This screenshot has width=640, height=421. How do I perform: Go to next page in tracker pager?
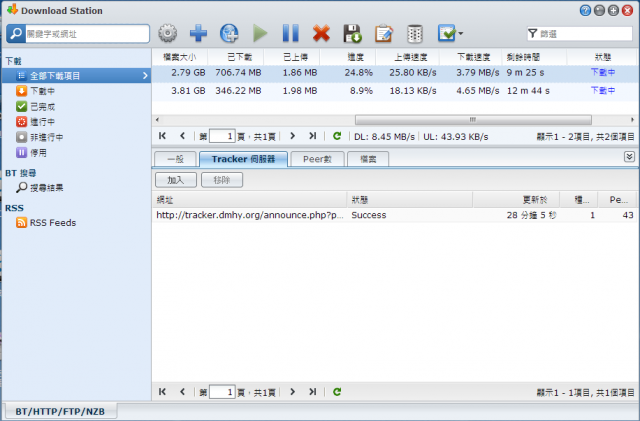click(x=292, y=392)
